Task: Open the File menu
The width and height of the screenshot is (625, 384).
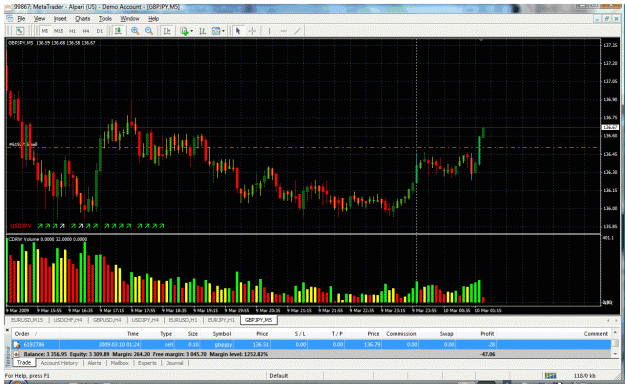Action: (x=21, y=19)
